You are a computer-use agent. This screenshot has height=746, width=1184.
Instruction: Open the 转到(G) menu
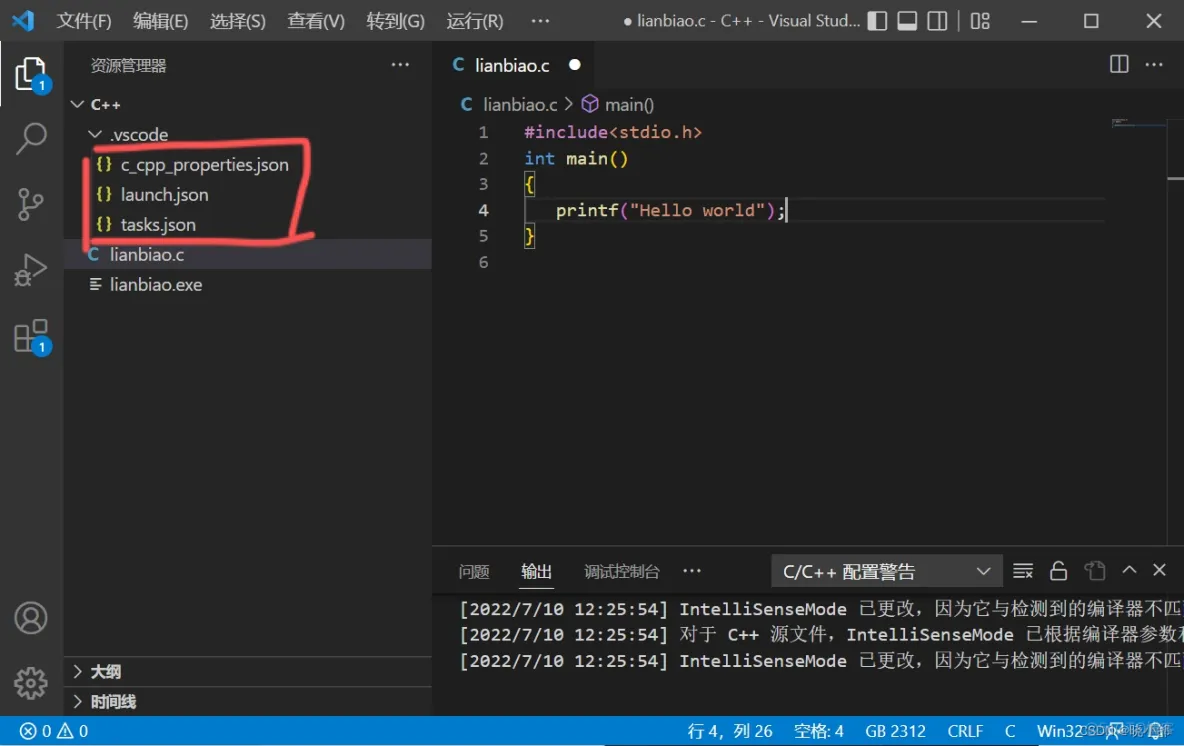(395, 21)
